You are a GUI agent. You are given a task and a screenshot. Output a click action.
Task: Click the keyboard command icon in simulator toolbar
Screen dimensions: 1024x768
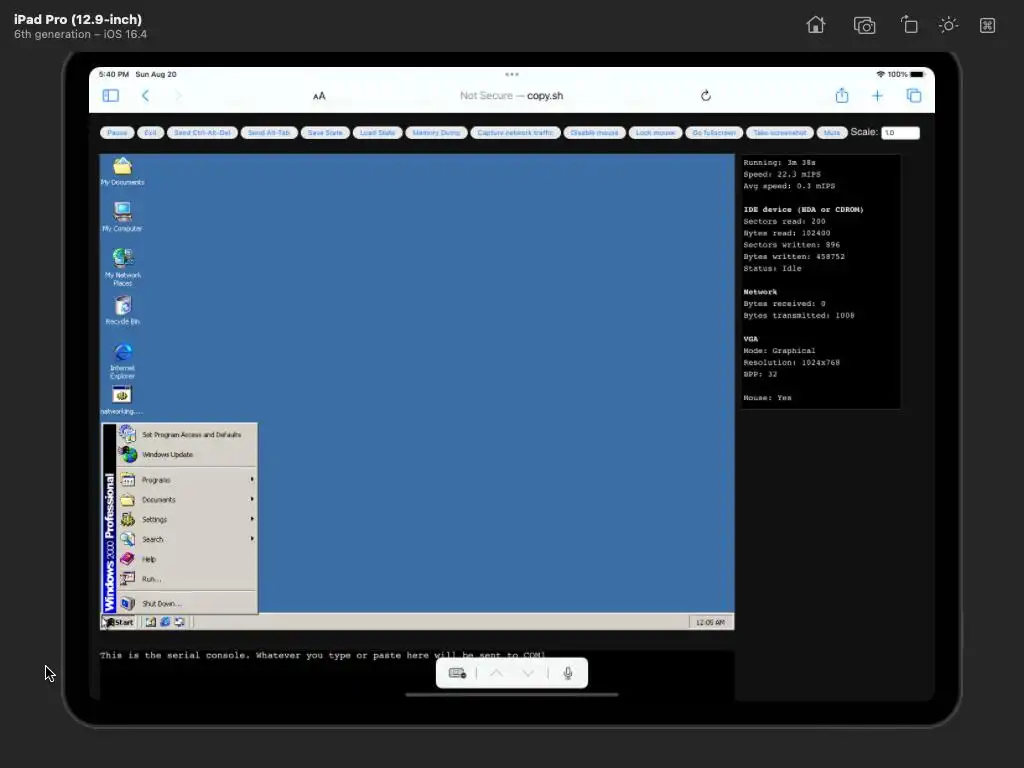click(987, 25)
